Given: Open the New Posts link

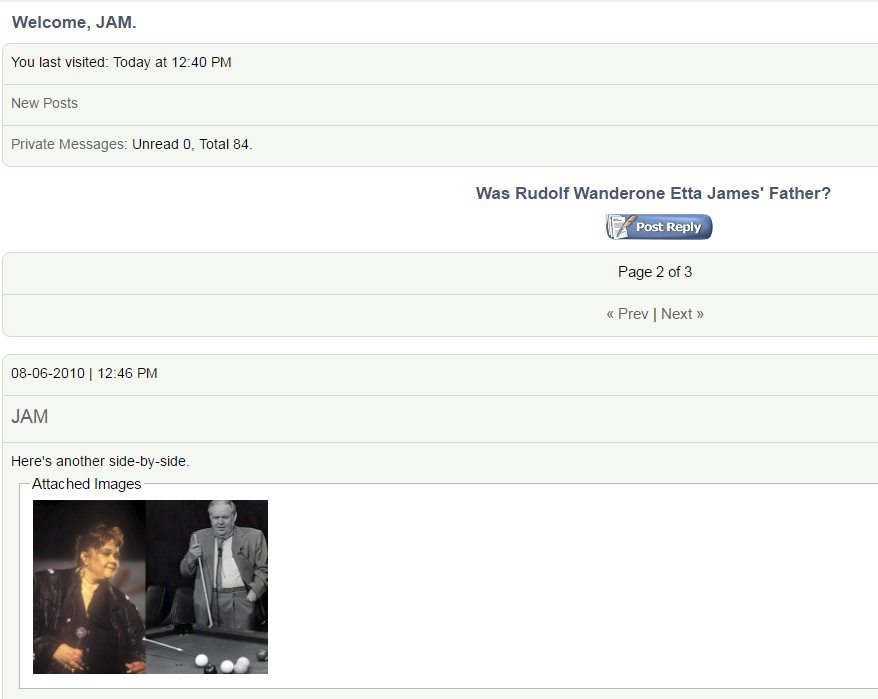Looking at the screenshot, I should 44,103.
